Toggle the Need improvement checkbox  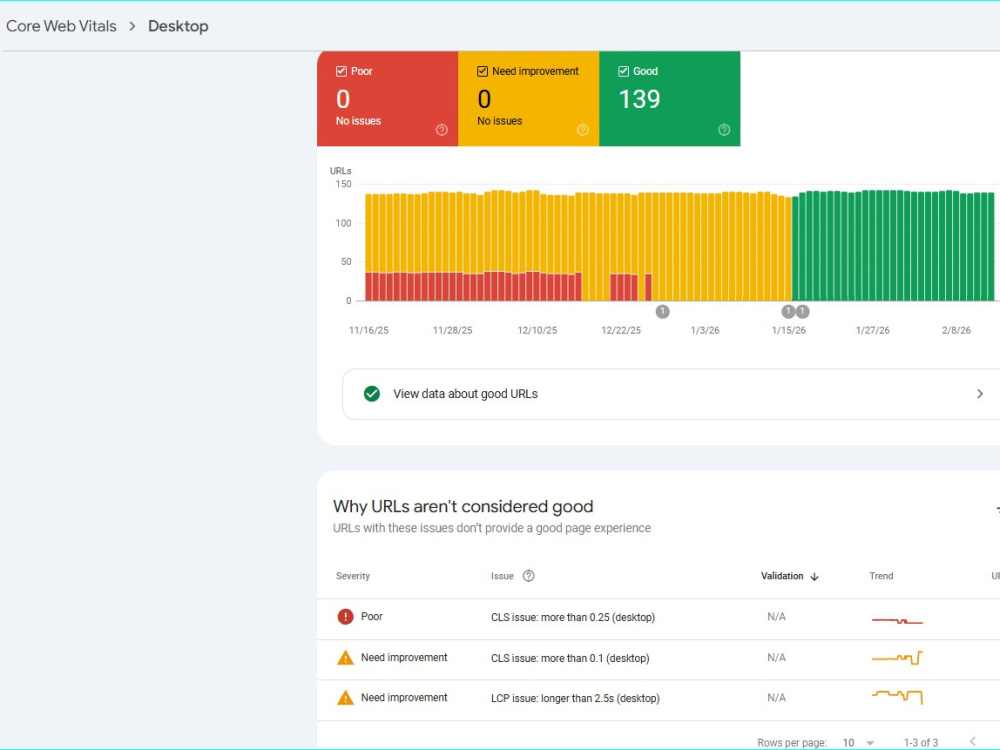[483, 71]
